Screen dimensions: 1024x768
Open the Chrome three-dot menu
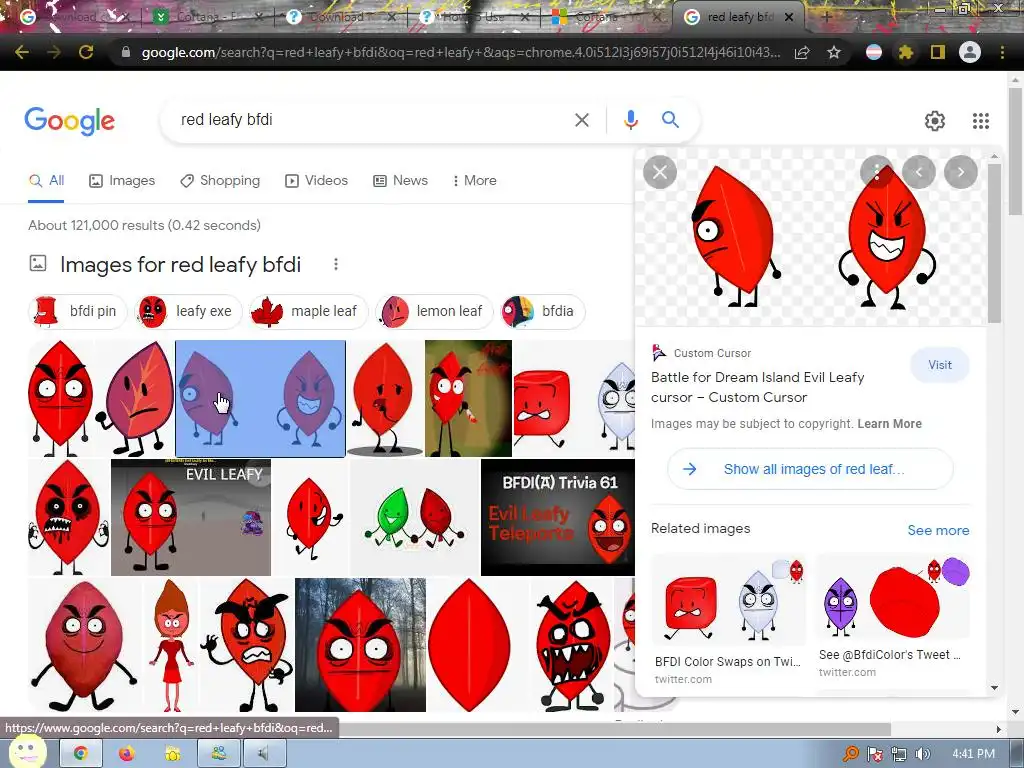(1002, 52)
